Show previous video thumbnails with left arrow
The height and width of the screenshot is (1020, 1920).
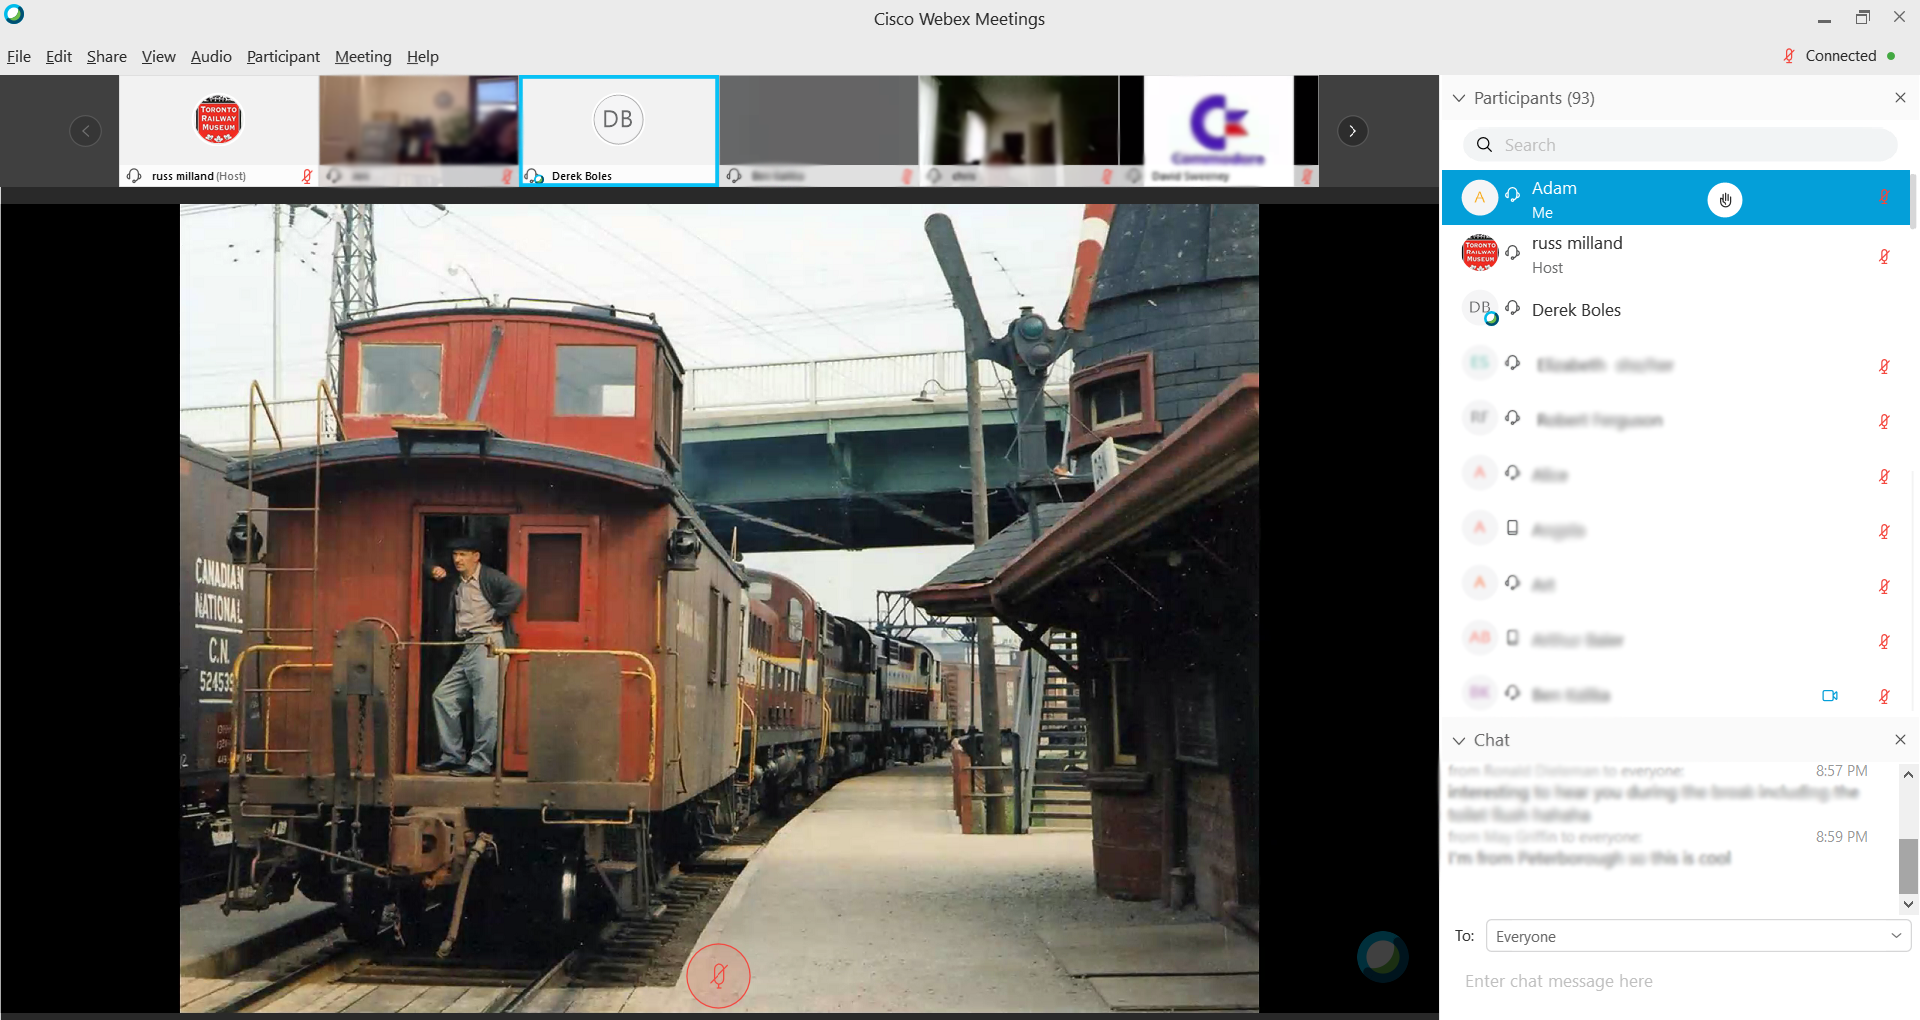86,131
